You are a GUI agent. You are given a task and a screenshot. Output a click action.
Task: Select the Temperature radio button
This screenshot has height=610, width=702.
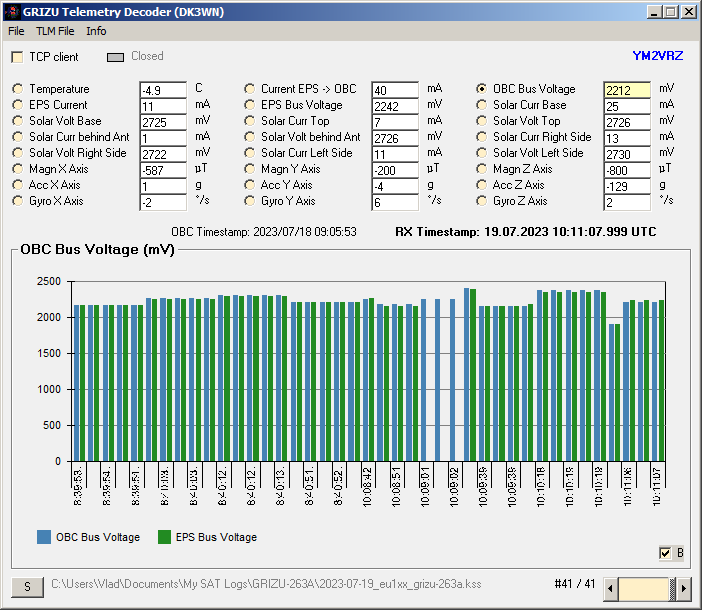pos(17,89)
